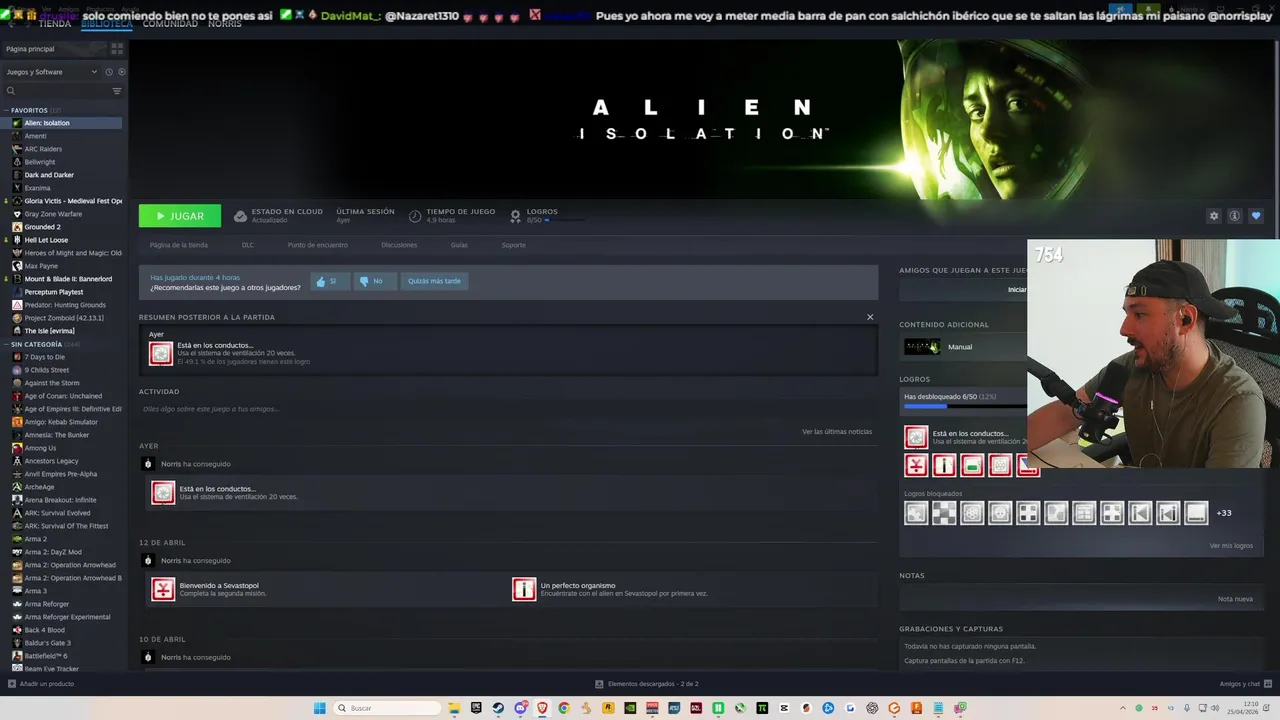Go to COMUNIDAD in top navigation
The image size is (1280, 720).
coord(170,24)
